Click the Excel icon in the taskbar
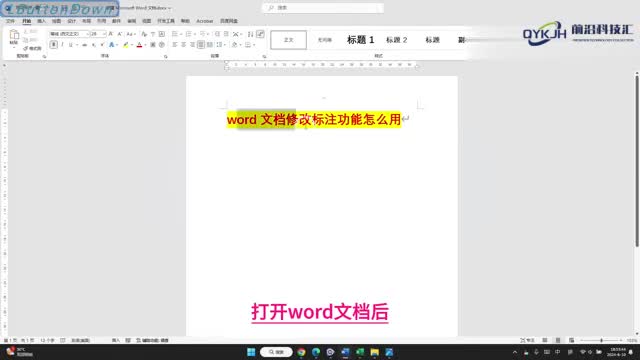Image resolution: width=640 pixels, height=360 pixels. (360, 352)
